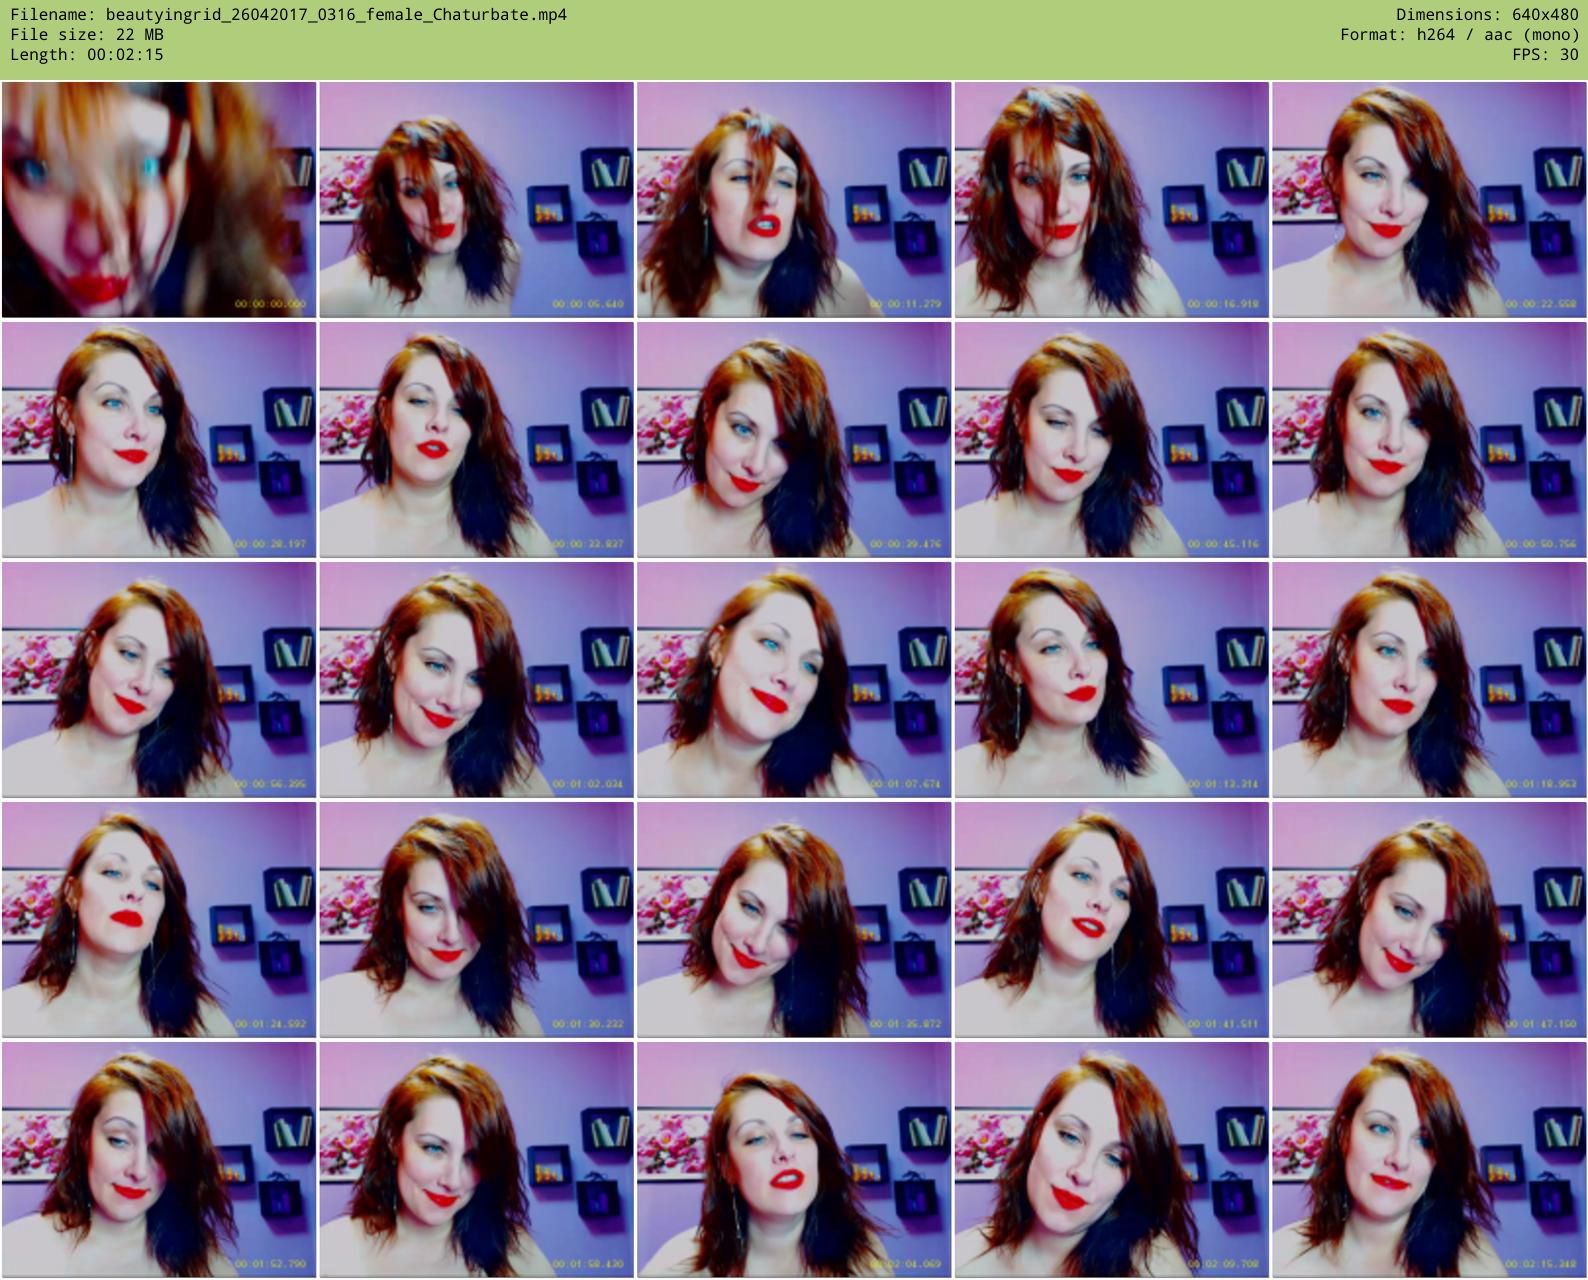The image size is (1588, 1280).
Task: Click the thumbnail timestamped 00:01:24
Action: [159, 920]
